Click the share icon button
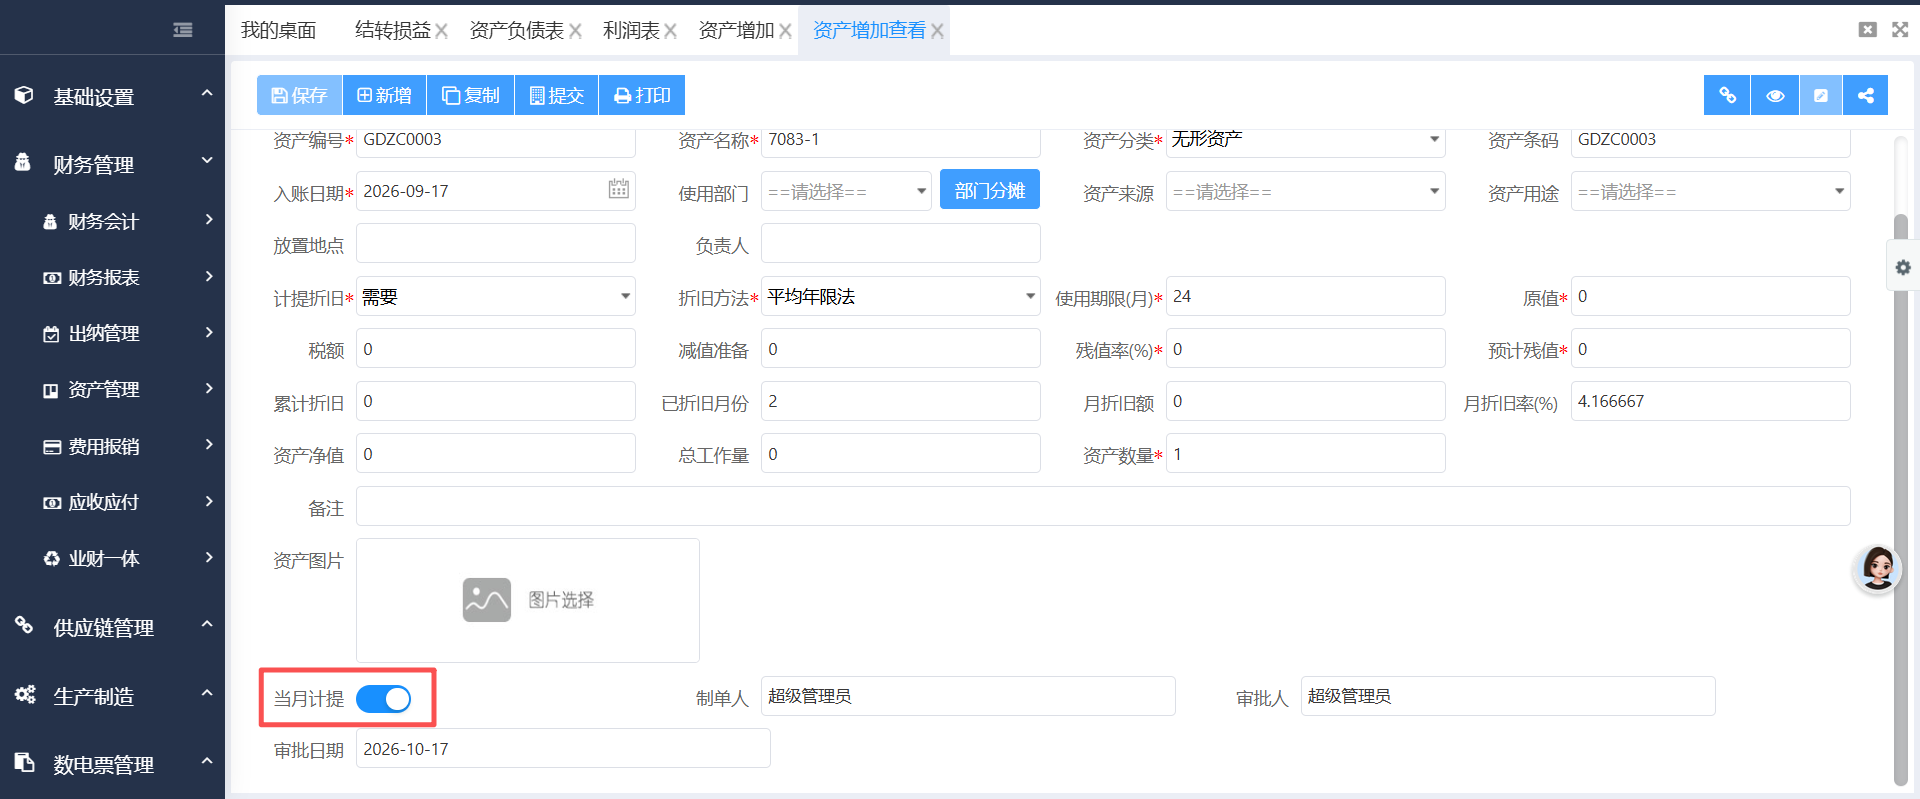1920x799 pixels. [1866, 95]
